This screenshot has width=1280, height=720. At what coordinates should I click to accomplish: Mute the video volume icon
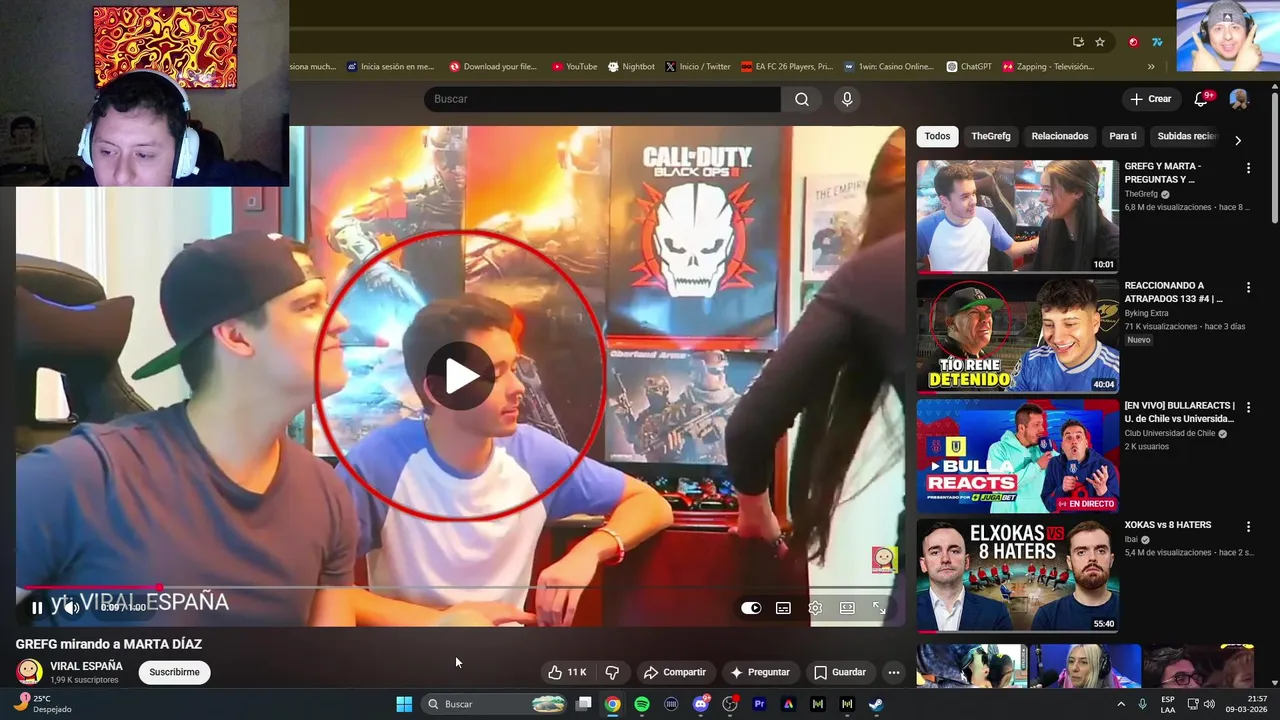71,608
